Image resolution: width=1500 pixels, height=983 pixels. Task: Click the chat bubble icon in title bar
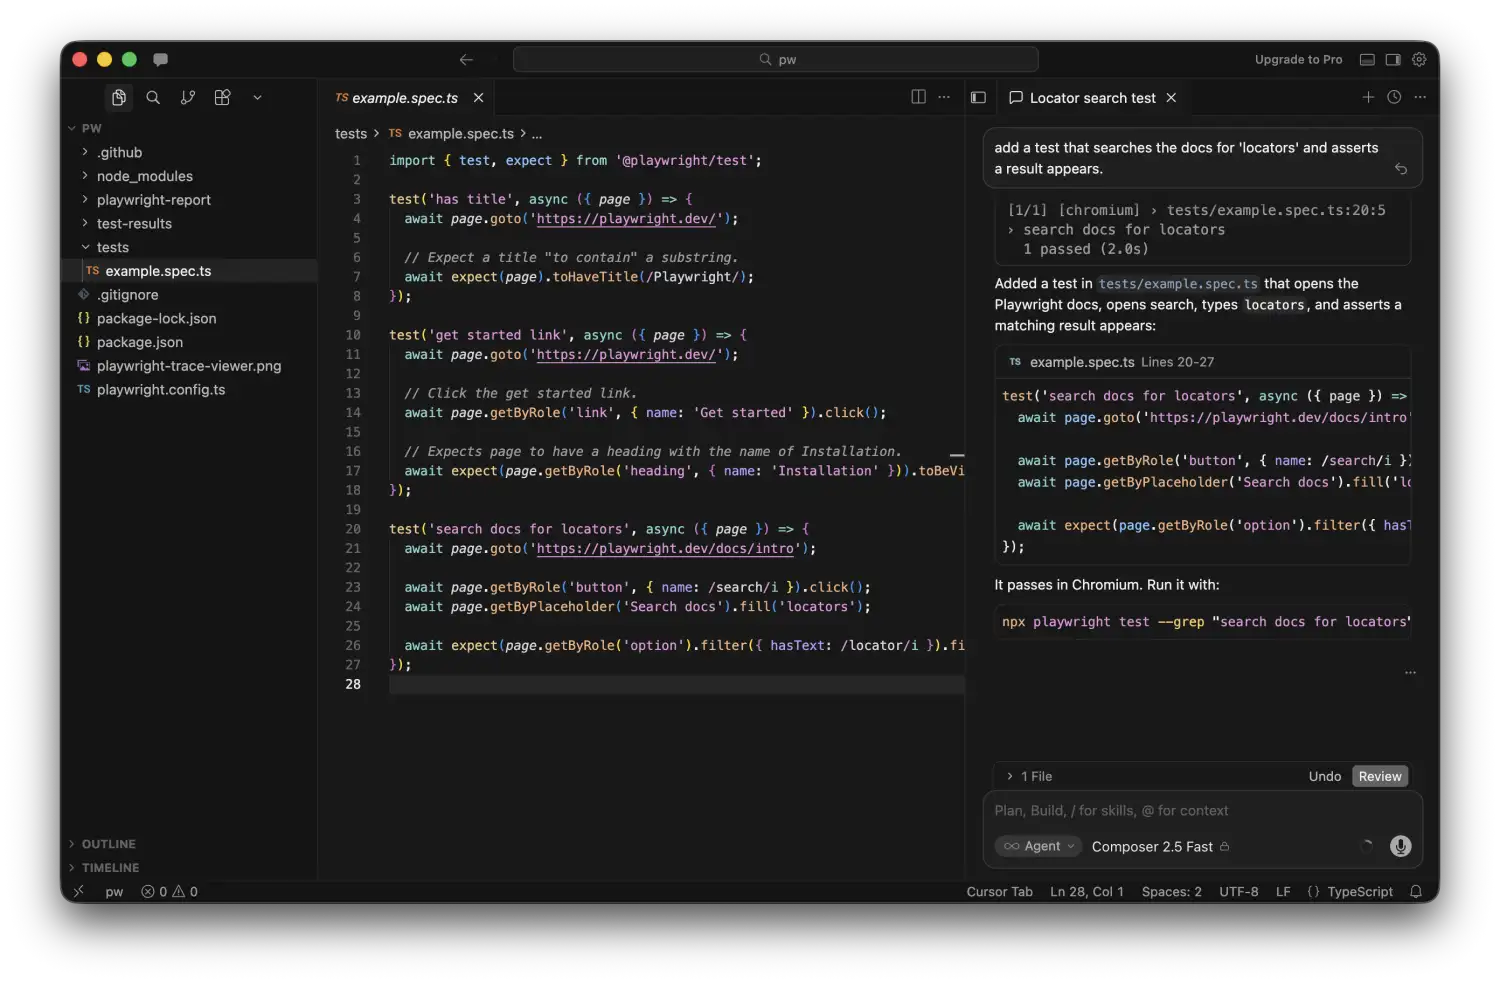[x=160, y=59]
